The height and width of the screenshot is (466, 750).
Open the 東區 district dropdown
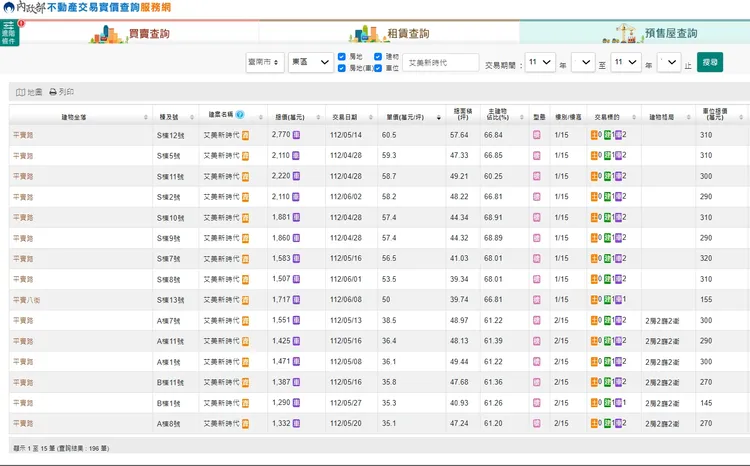[310, 62]
